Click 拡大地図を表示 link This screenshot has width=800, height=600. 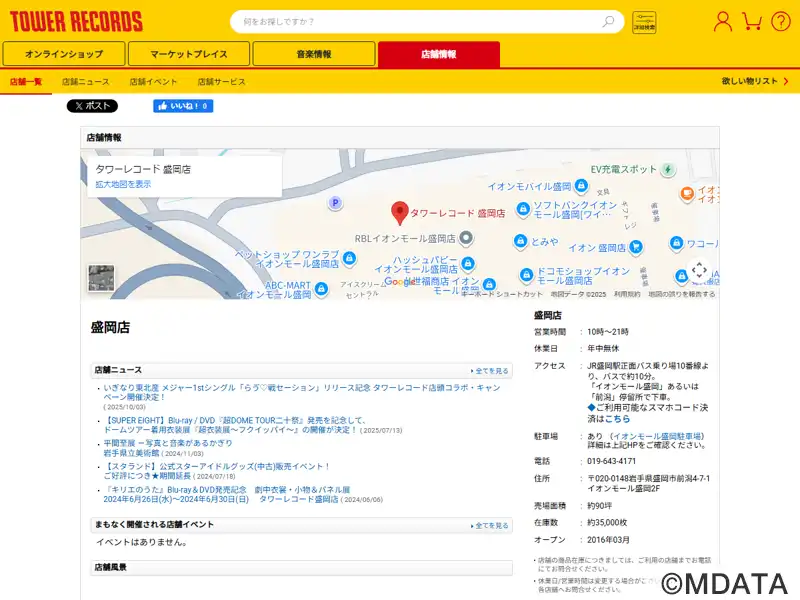[123, 184]
